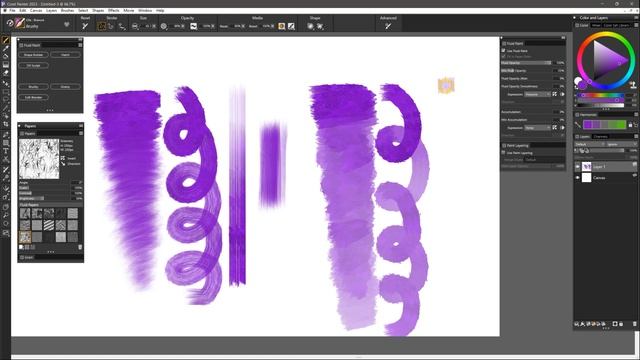640x360 pixels.
Task: Click the Brightness slider in Papers panel
Action: tap(45, 198)
